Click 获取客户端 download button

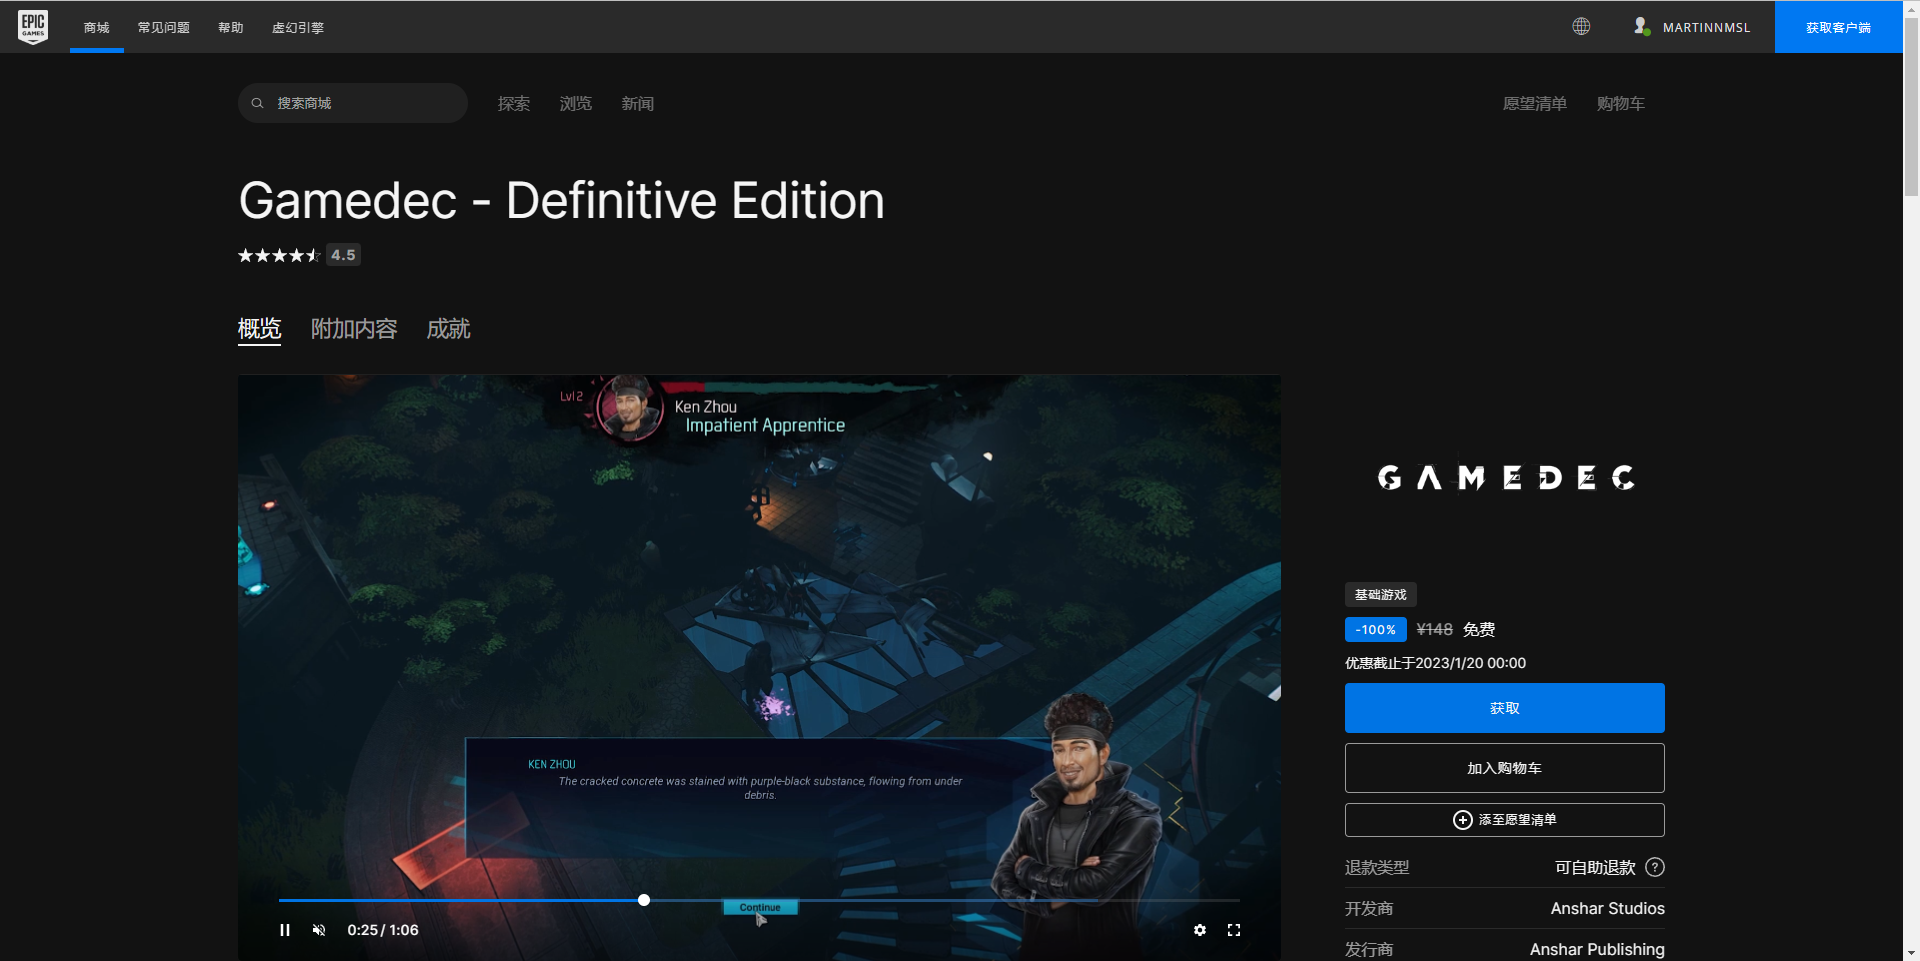[1838, 27]
